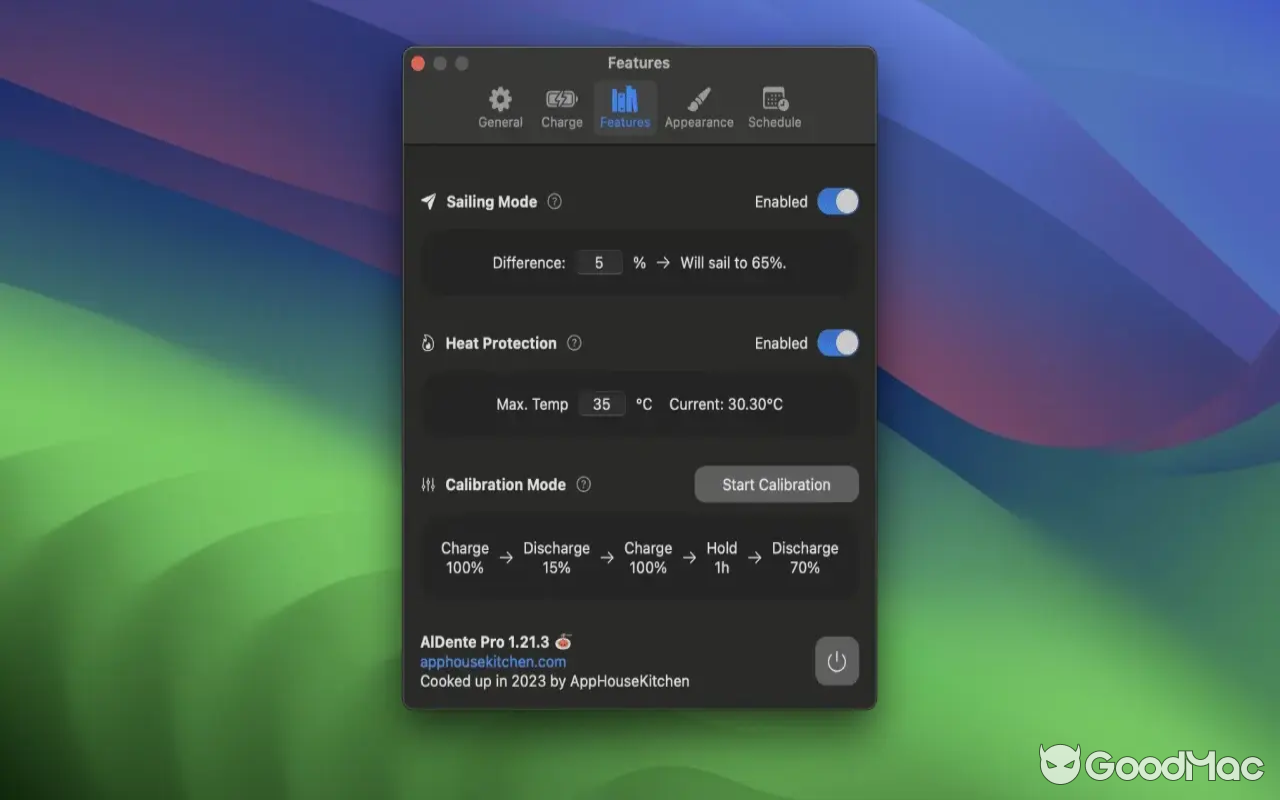Click the power button to quit AlDente
The height and width of the screenshot is (800, 1280).
836,661
